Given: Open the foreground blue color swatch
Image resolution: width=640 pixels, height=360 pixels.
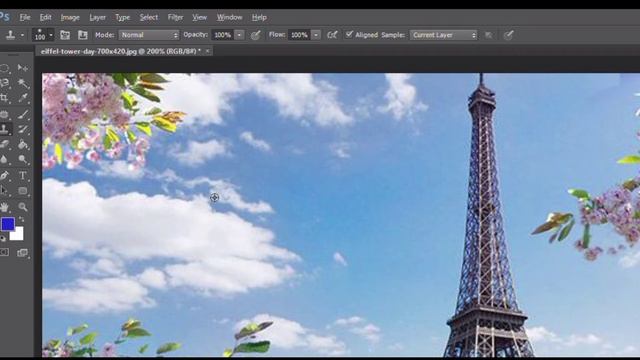Looking at the screenshot, I should click(8, 224).
